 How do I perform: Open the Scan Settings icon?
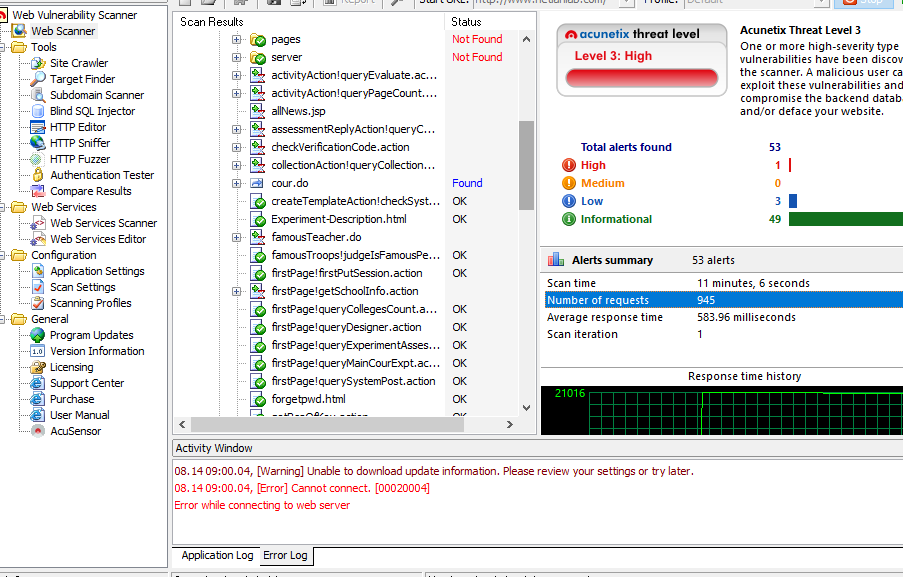click(38, 287)
